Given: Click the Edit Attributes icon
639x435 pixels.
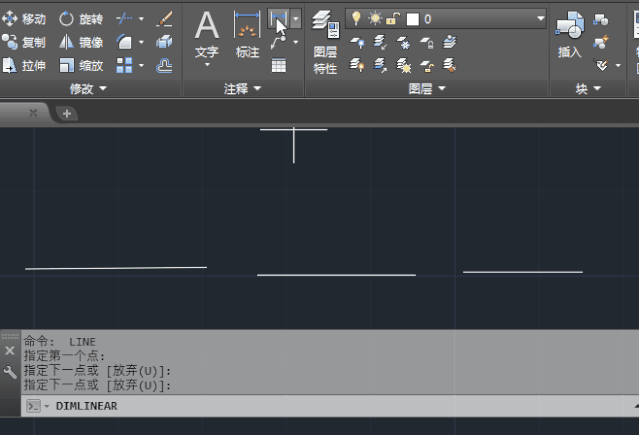Looking at the screenshot, I should pos(602,65).
